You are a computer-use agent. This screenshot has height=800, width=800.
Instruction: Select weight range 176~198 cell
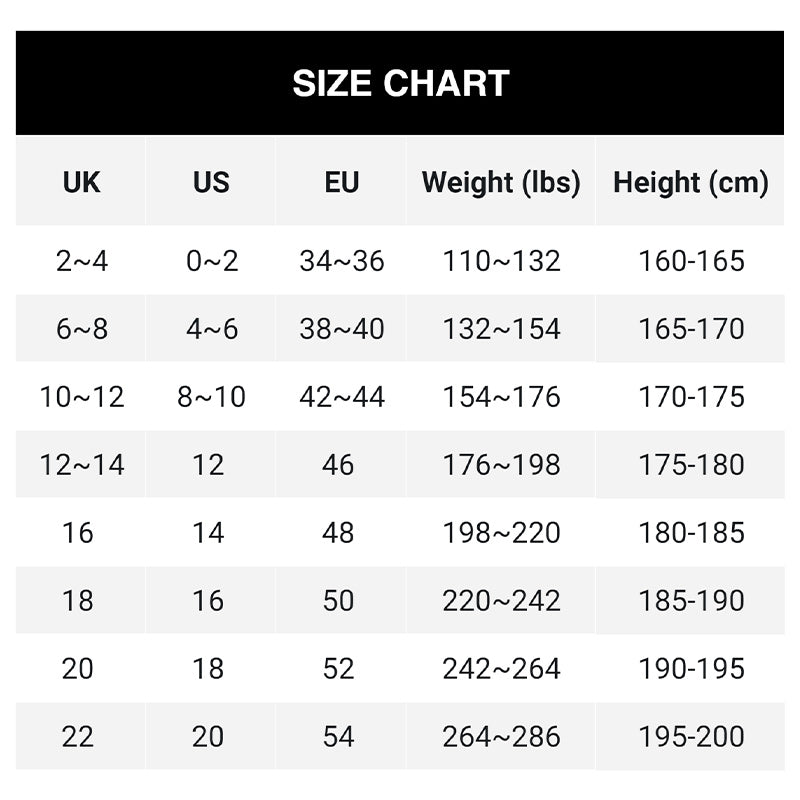click(501, 465)
